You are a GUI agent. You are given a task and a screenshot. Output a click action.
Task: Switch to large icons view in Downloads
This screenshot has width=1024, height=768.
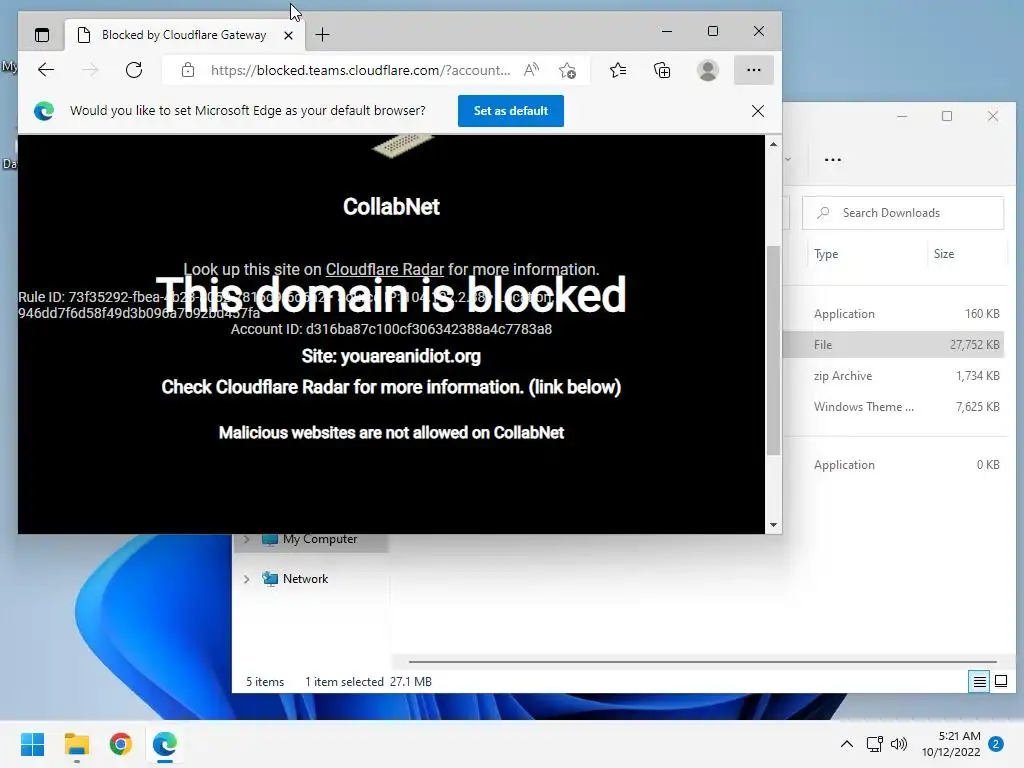pos(1001,682)
